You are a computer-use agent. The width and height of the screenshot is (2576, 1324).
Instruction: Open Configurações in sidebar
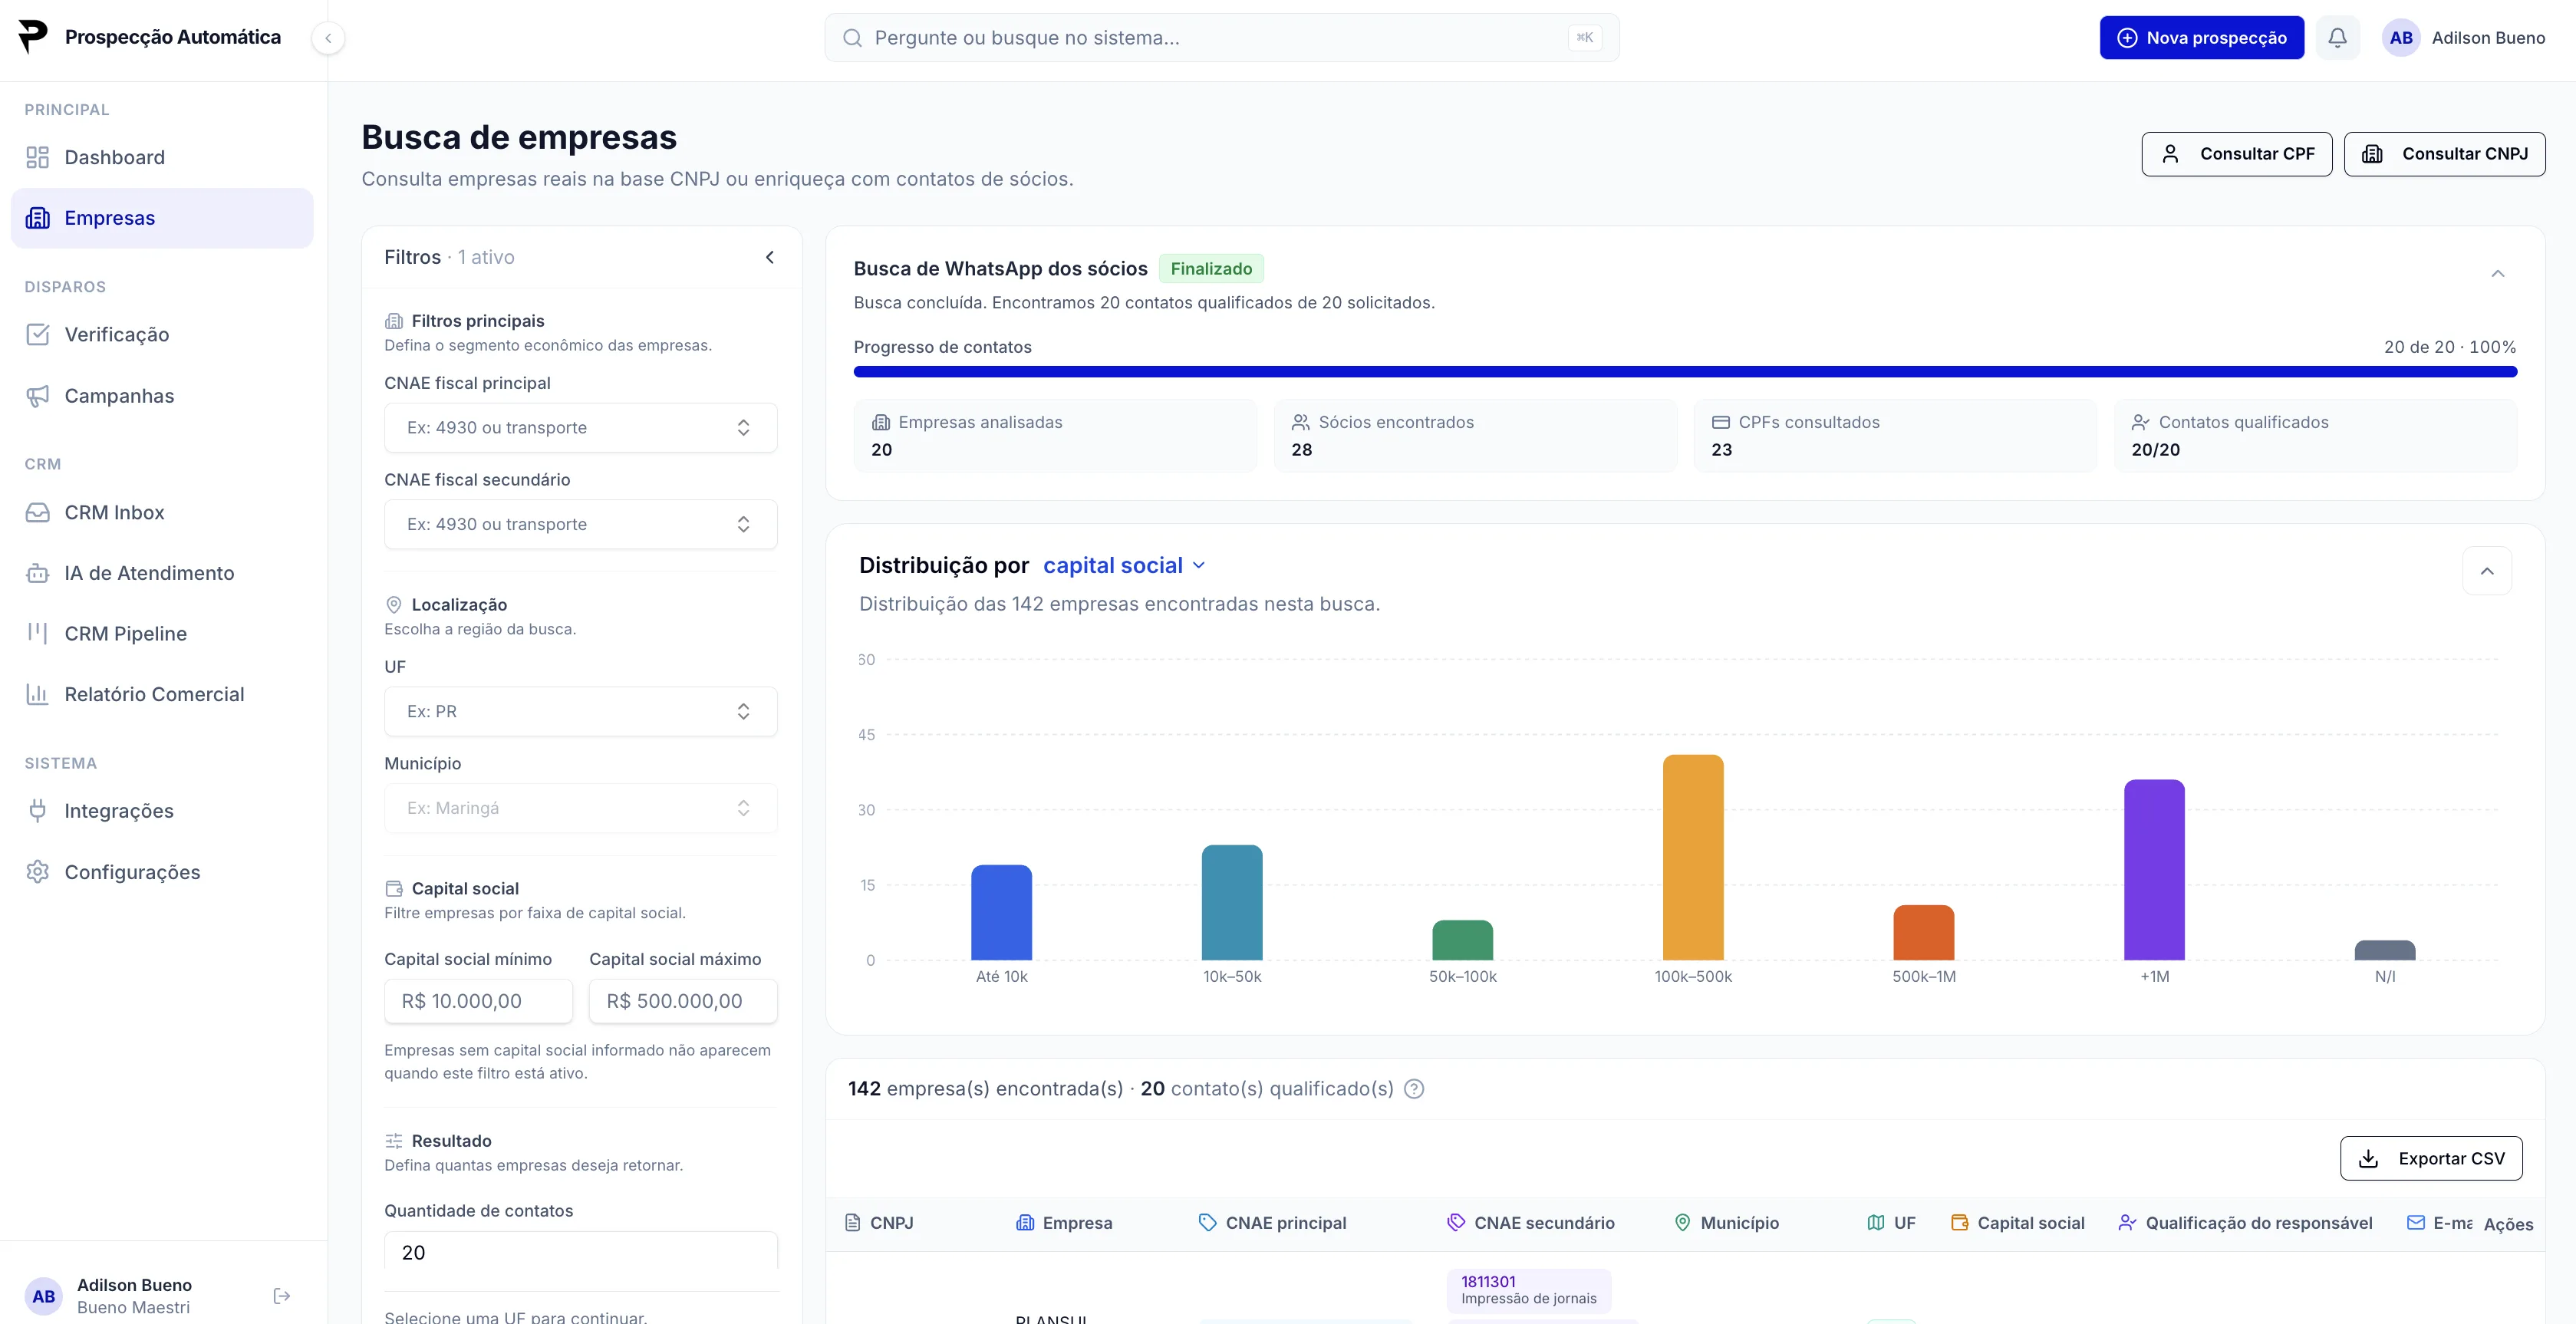tap(162, 871)
